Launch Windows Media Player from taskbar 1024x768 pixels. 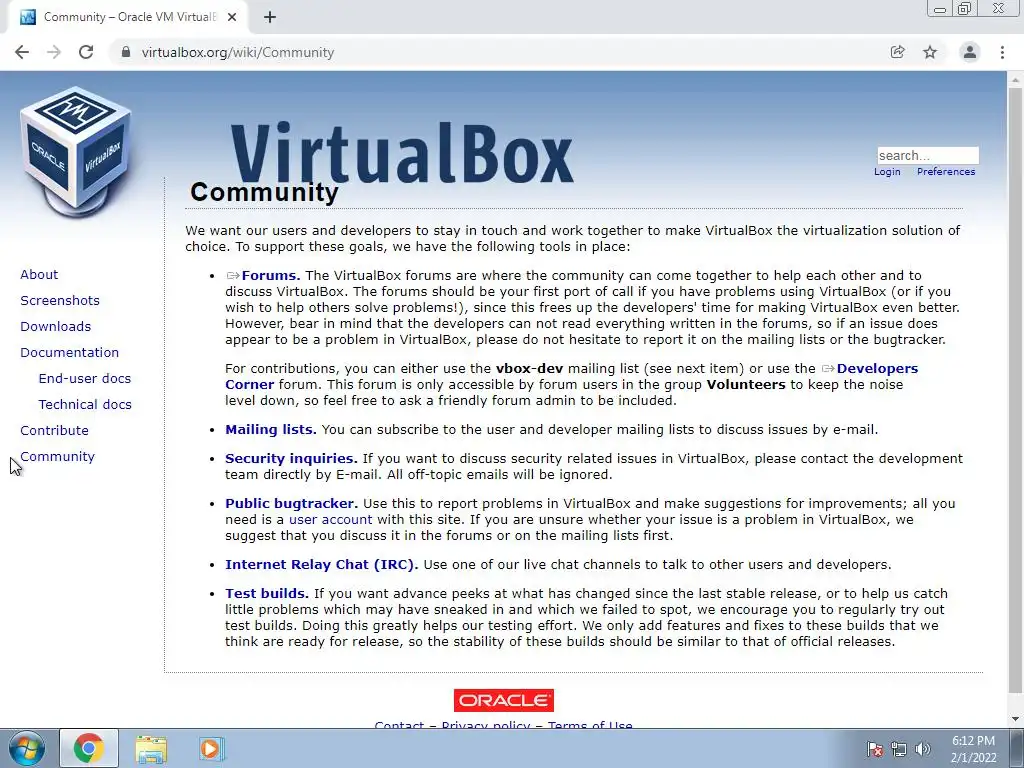212,748
